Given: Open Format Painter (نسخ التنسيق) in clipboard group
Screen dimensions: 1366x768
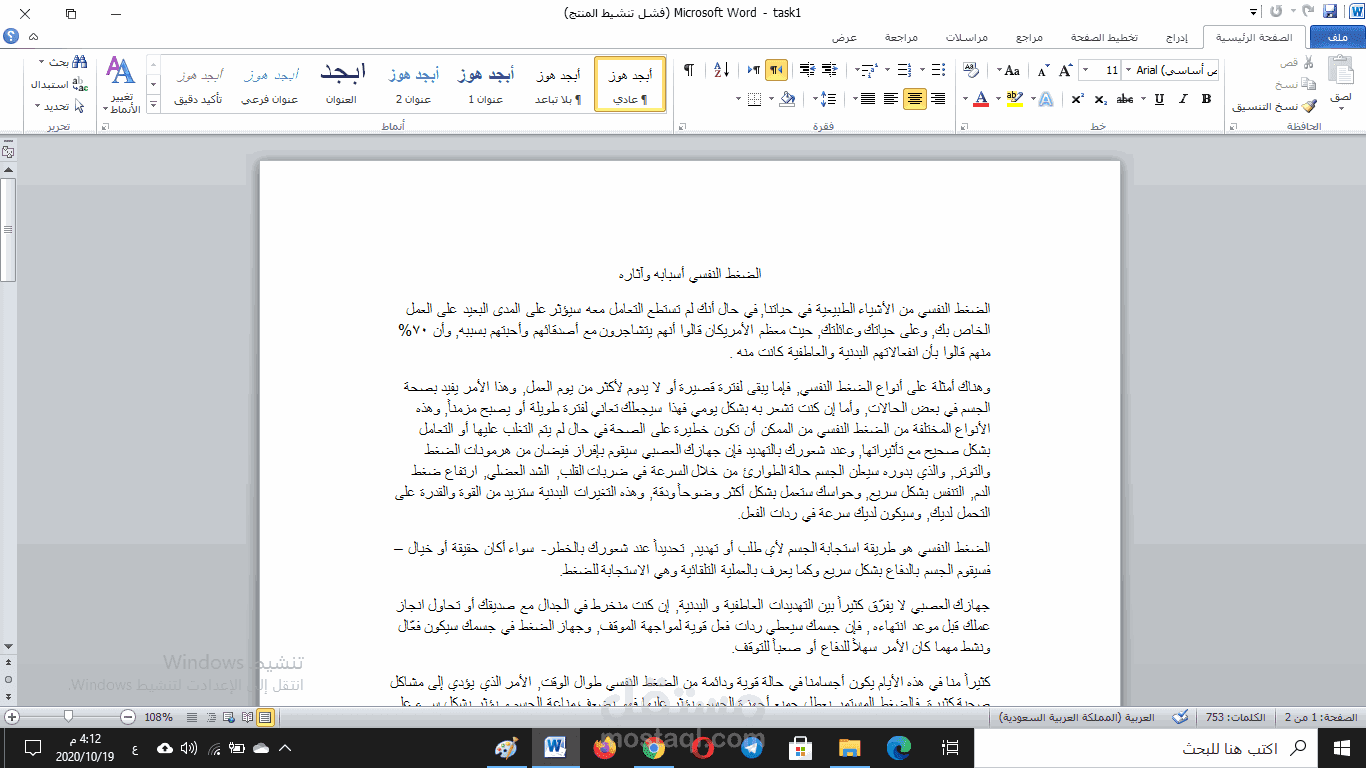Looking at the screenshot, I should click(x=1308, y=105).
